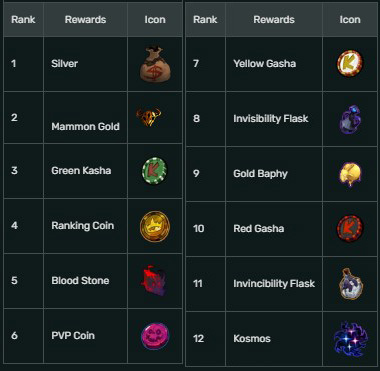
Task: Click the Rank header in left table
Action: 23,20
